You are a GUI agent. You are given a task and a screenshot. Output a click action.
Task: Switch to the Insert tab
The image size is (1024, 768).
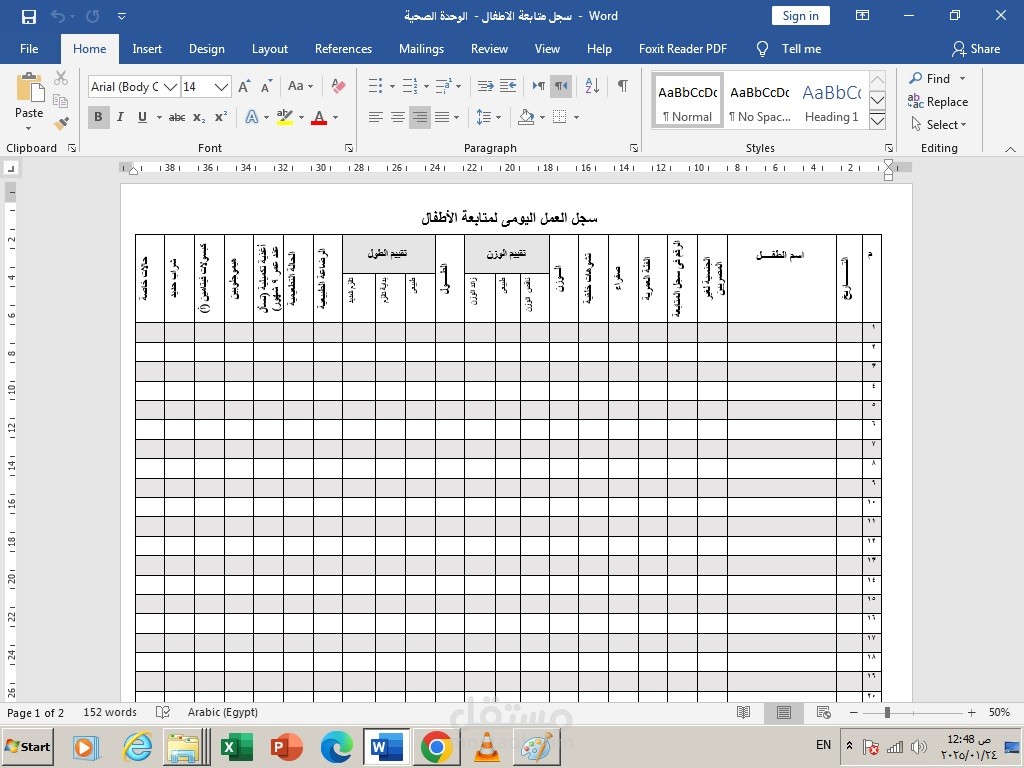[x=147, y=49]
